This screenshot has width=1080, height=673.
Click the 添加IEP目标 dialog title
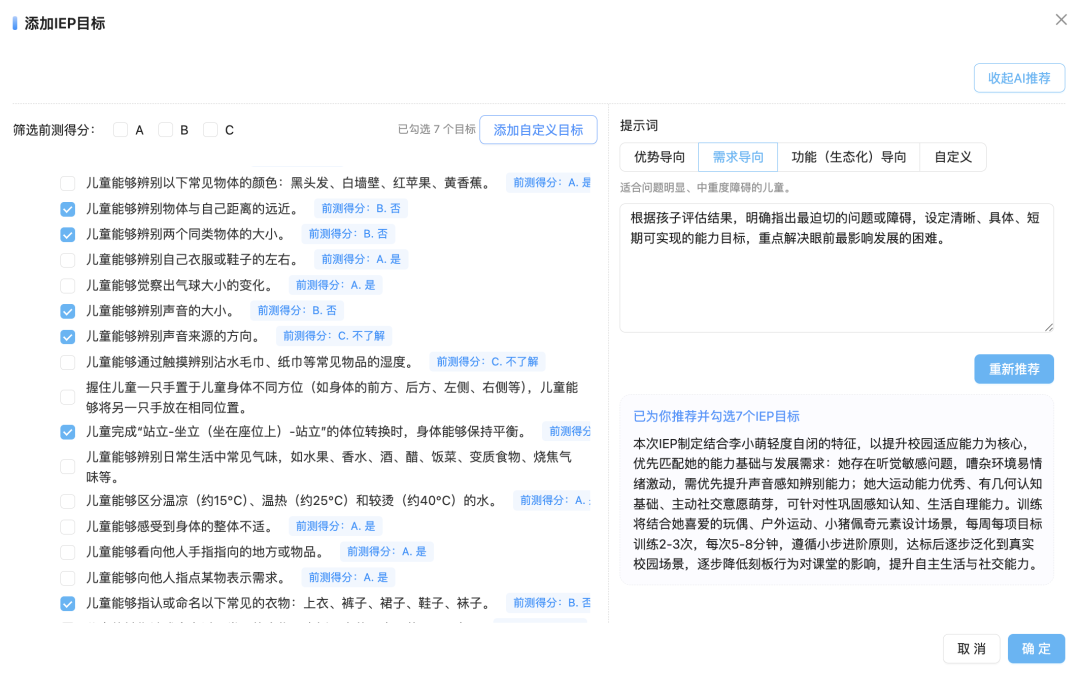coord(65,23)
